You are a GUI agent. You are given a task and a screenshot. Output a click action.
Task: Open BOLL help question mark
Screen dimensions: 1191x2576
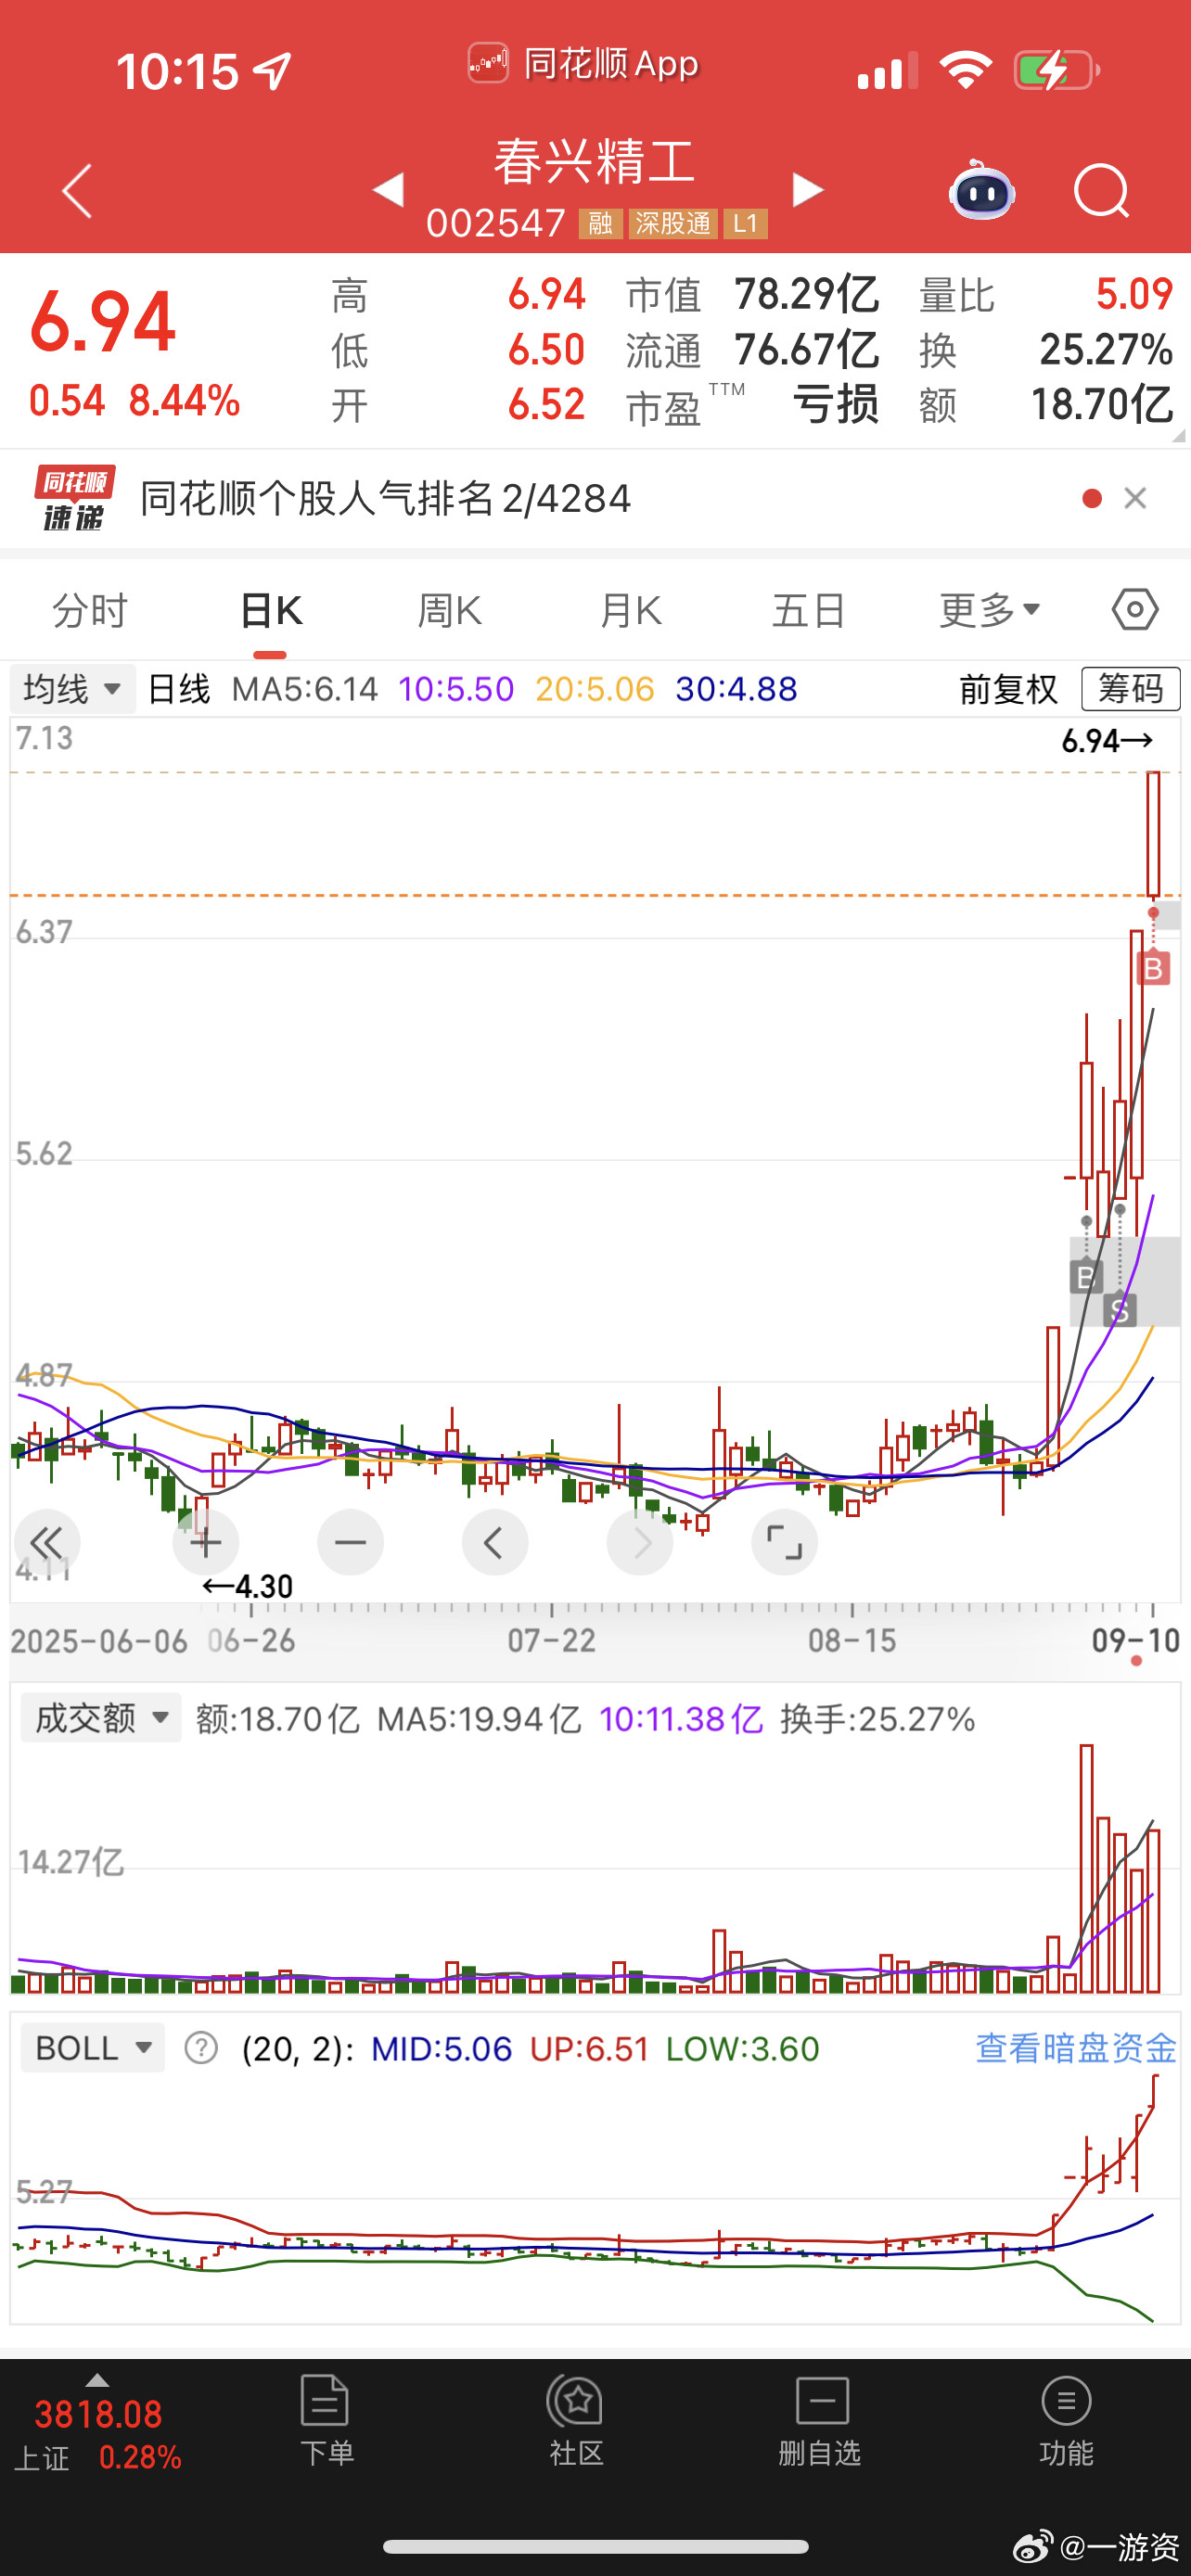tap(201, 2048)
